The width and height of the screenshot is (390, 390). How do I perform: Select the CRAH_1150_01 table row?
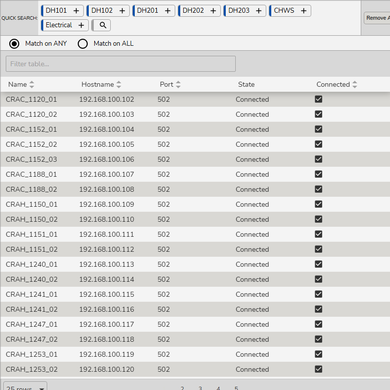coord(195,204)
